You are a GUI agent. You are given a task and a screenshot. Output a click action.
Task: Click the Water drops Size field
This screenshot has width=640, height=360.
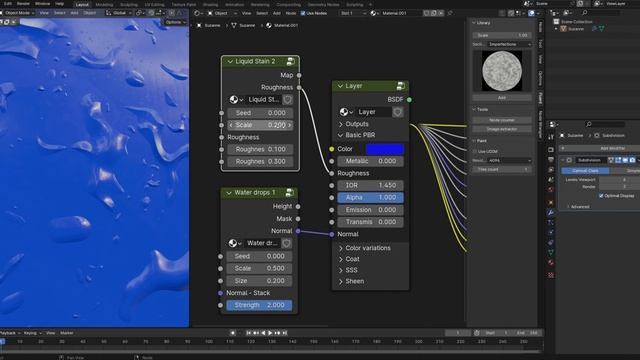point(259,281)
